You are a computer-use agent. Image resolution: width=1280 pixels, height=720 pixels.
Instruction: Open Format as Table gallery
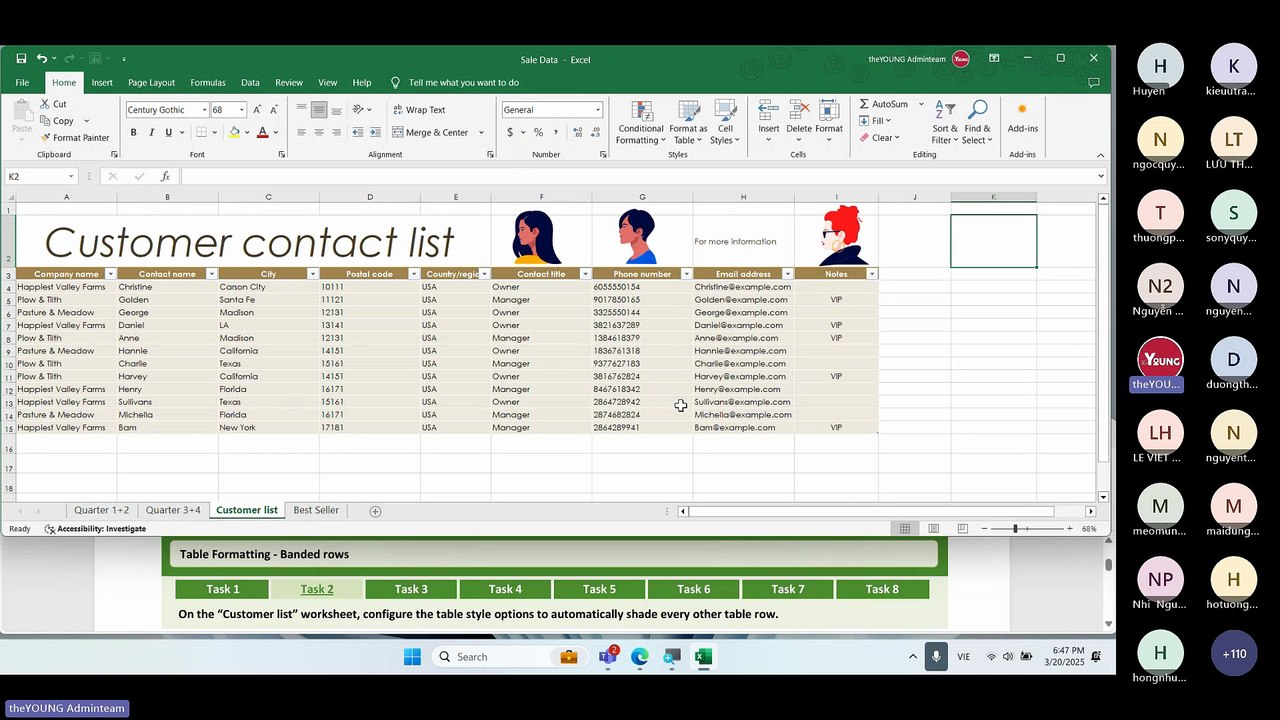688,122
